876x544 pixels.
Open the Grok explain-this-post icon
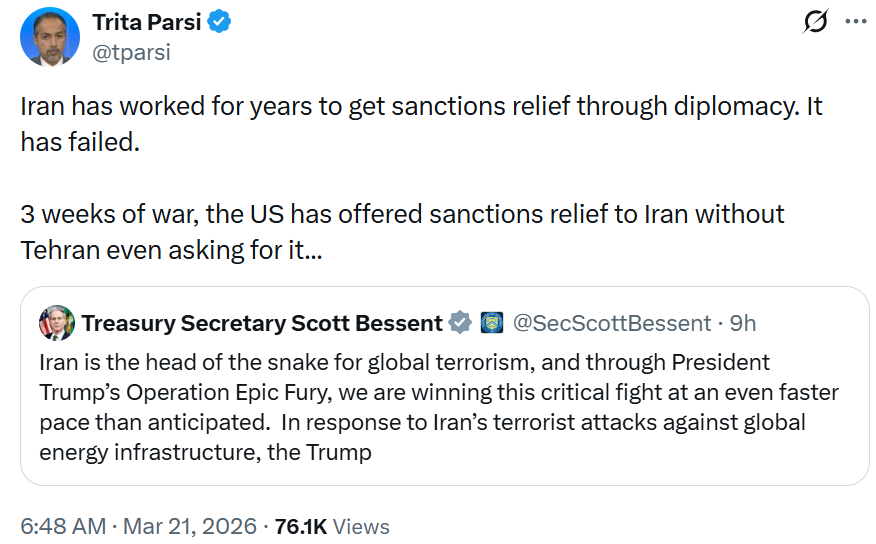point(816,22)
